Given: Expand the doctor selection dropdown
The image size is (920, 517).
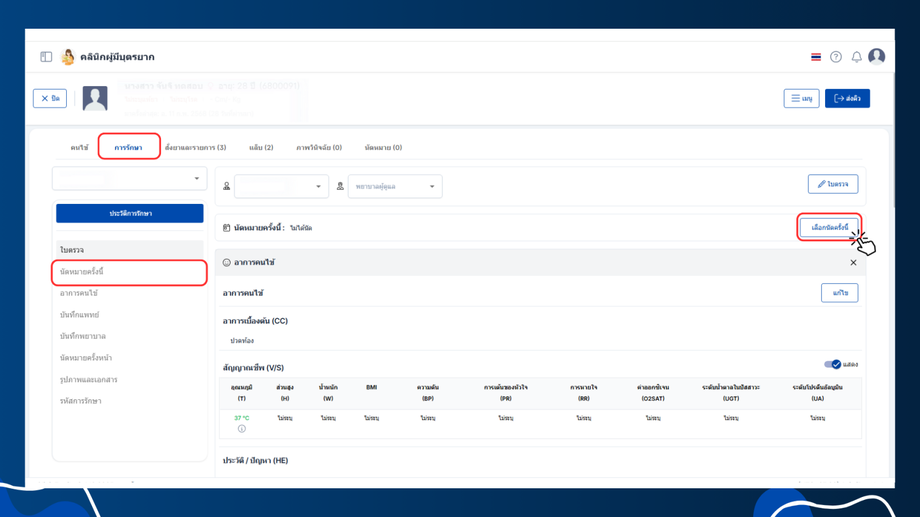Looking at the screenshot, I should pyautogui.click(x=281, y=187).
